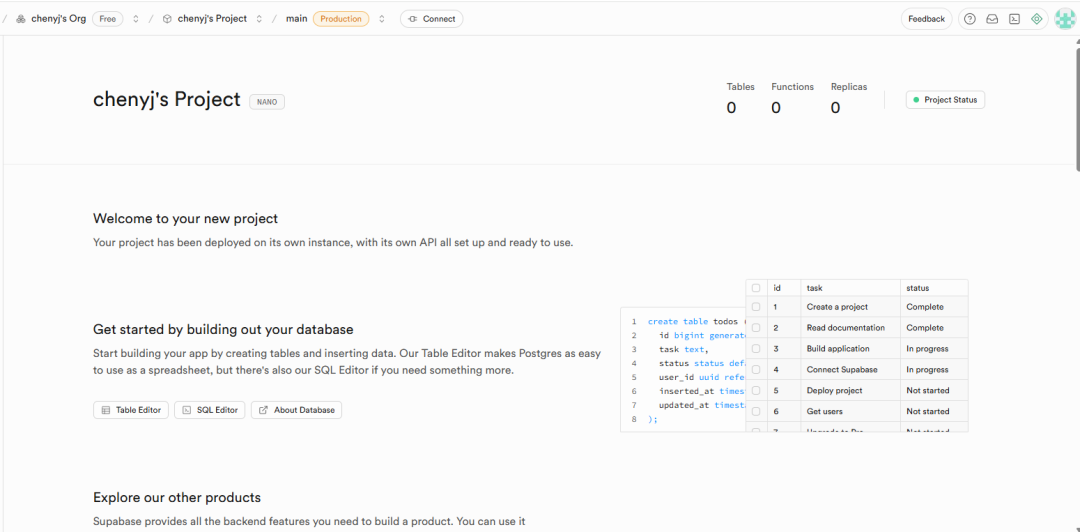Open the Table Editor
This screenshot has width=1080, height=532.
131,410
